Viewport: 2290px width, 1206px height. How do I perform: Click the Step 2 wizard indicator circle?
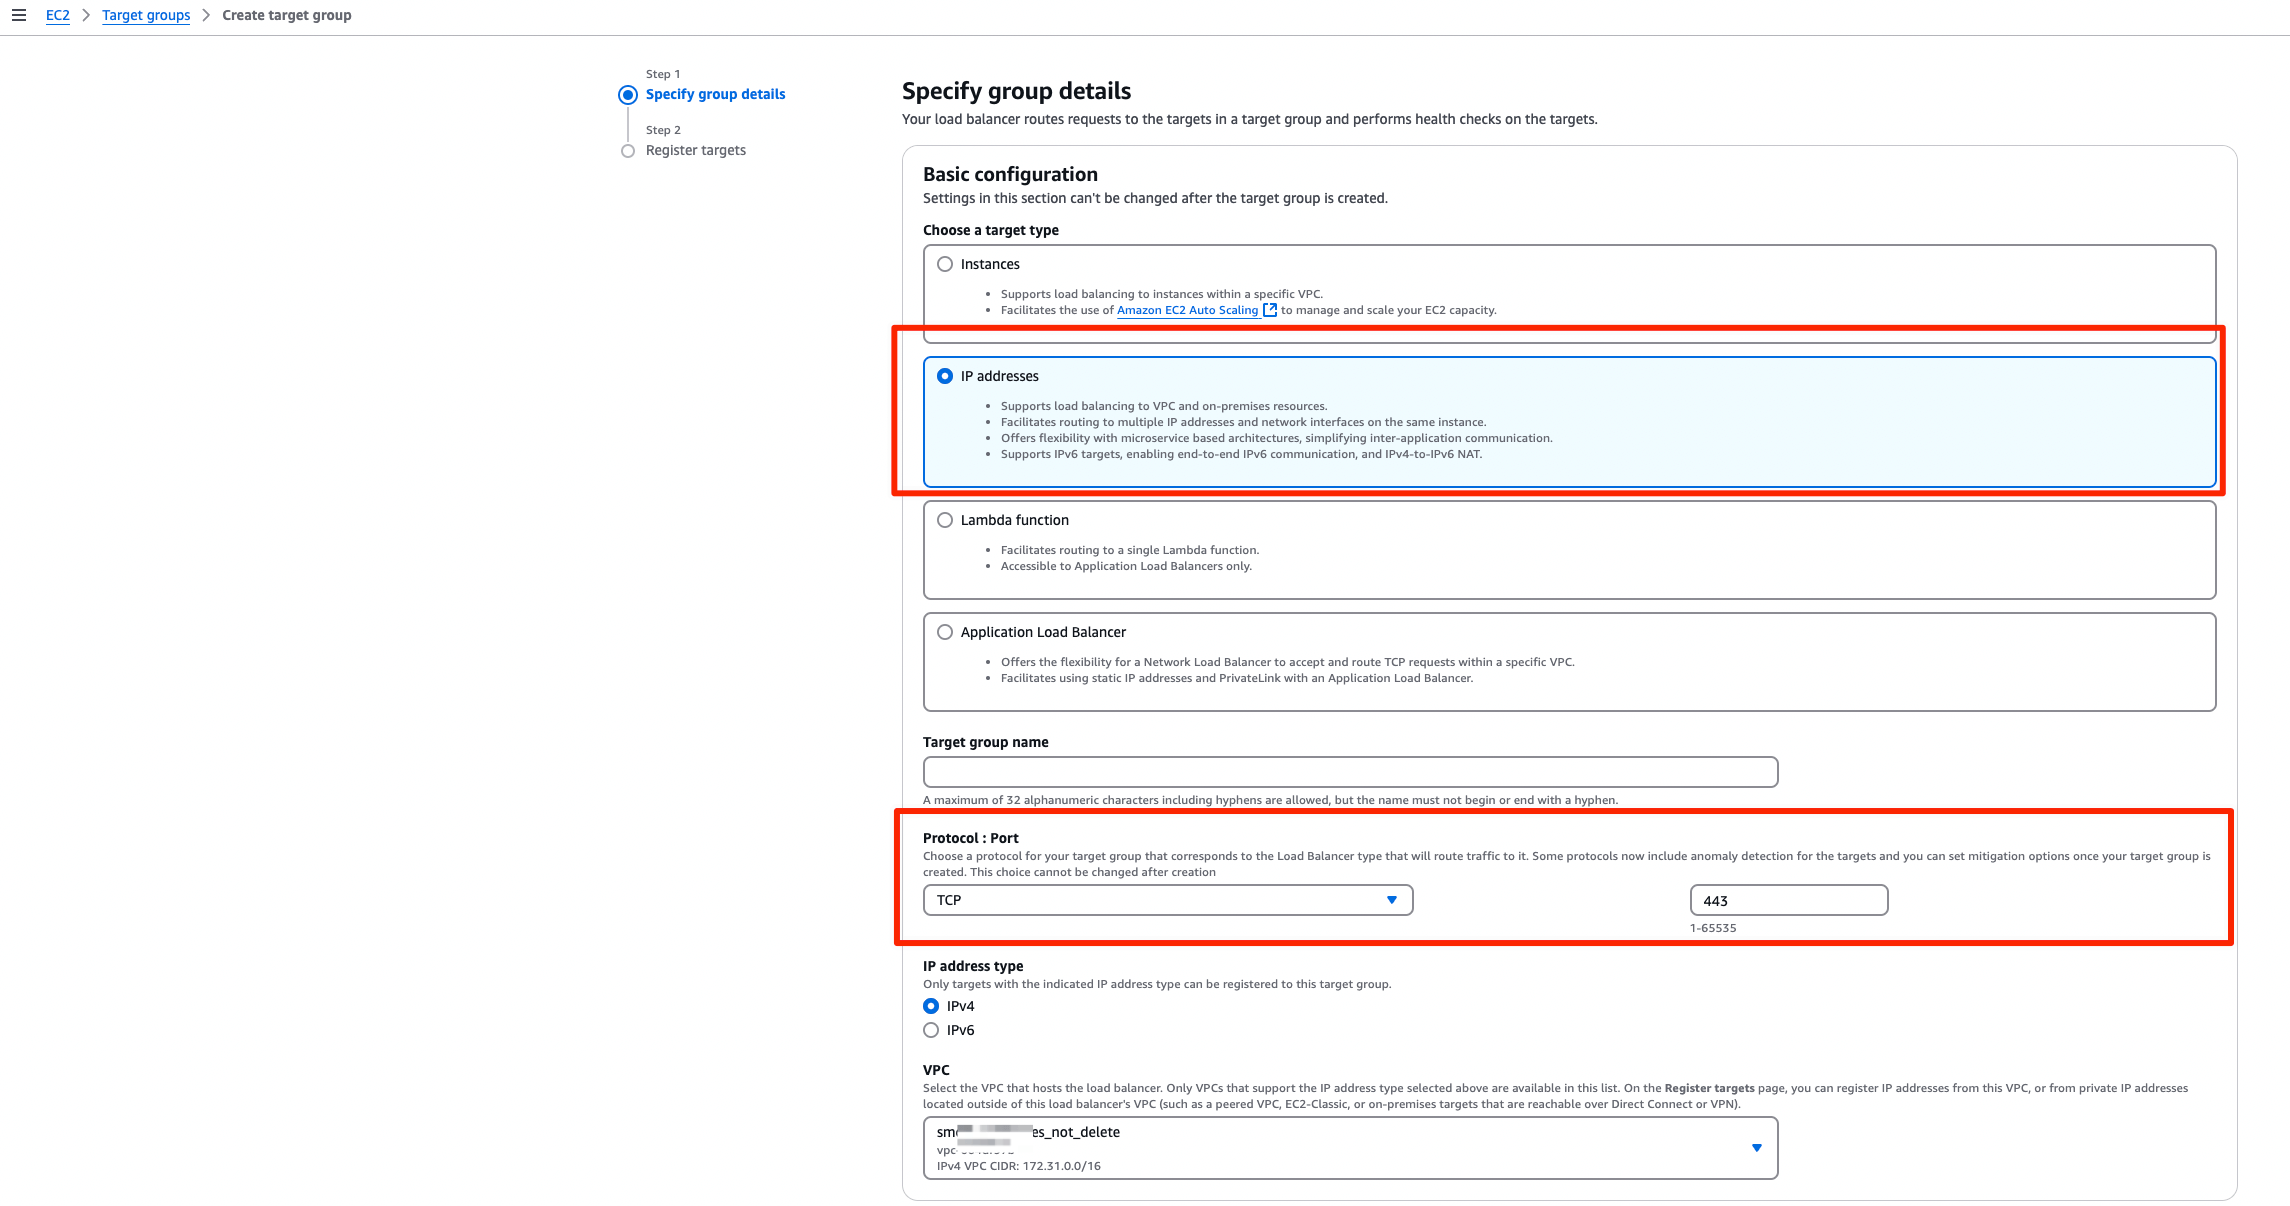coord(628,151)
